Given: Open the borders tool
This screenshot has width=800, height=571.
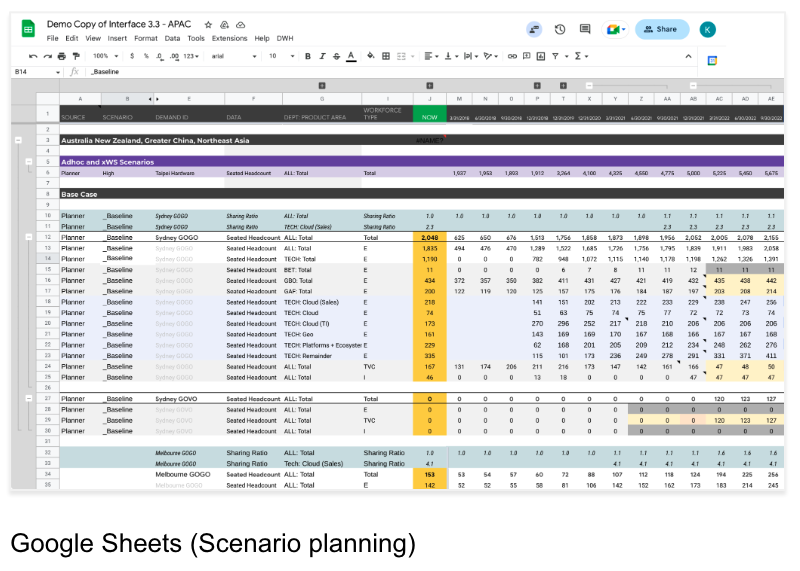Looking at the screenshot, I should pyautogui.click(x=386, y=56).
